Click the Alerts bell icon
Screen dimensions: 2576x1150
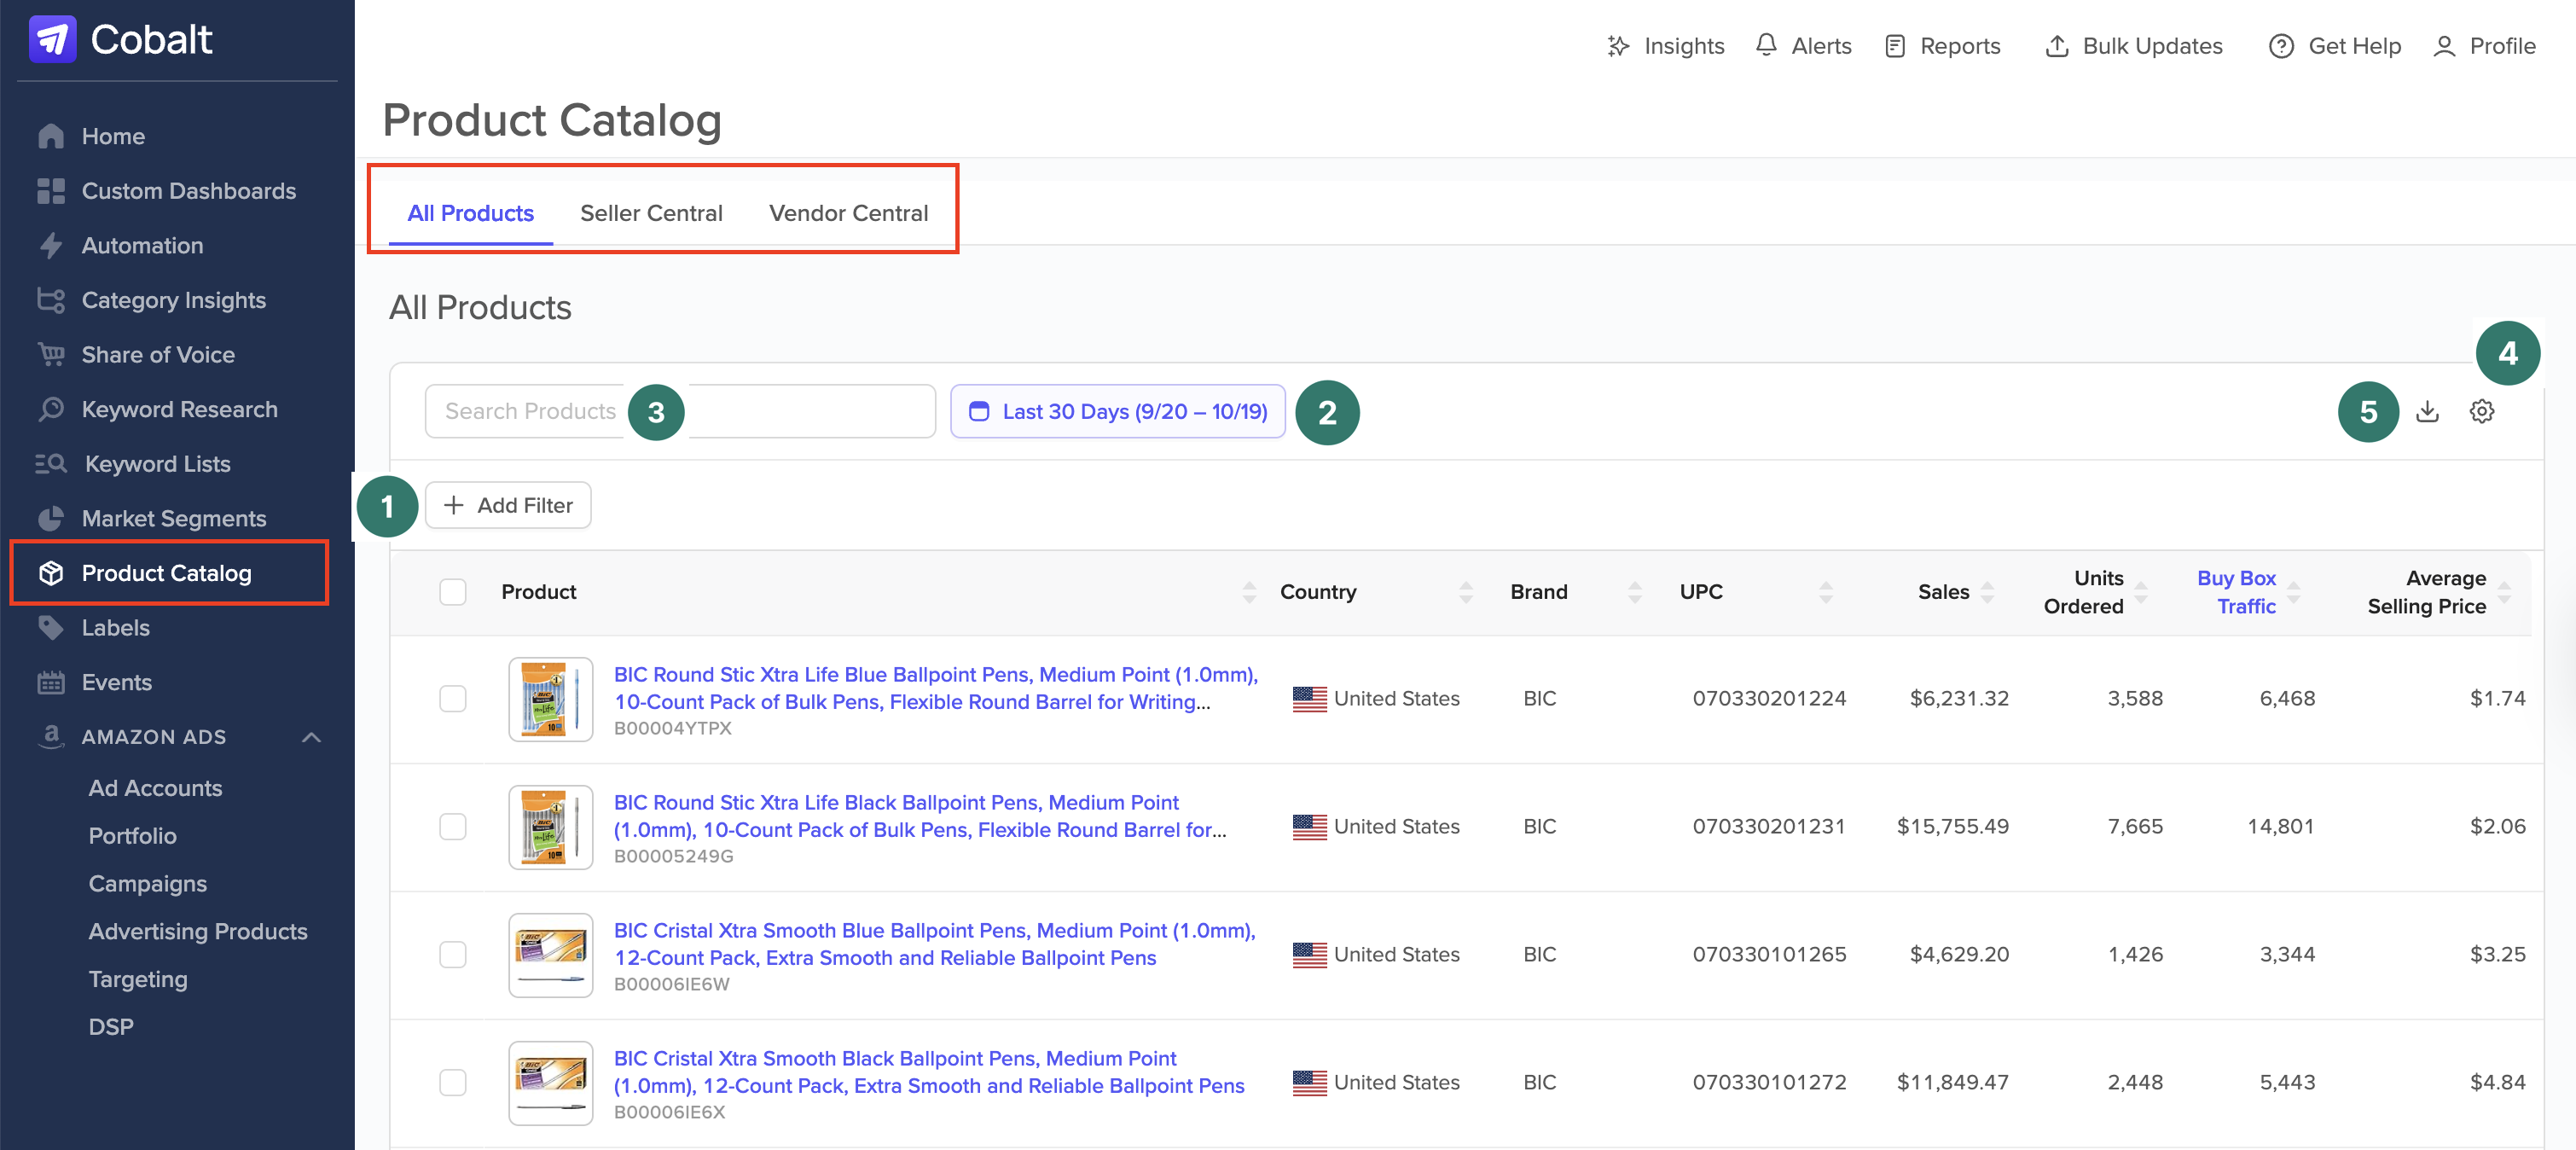pos(1766,46)
